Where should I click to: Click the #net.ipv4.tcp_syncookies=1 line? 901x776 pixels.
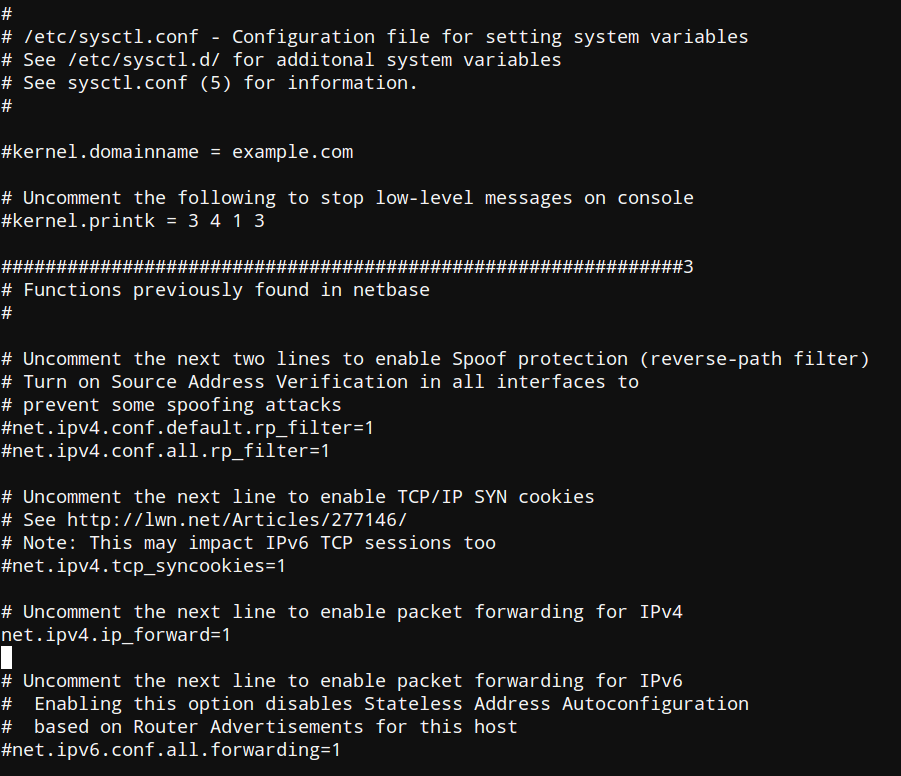click(143, 566)
